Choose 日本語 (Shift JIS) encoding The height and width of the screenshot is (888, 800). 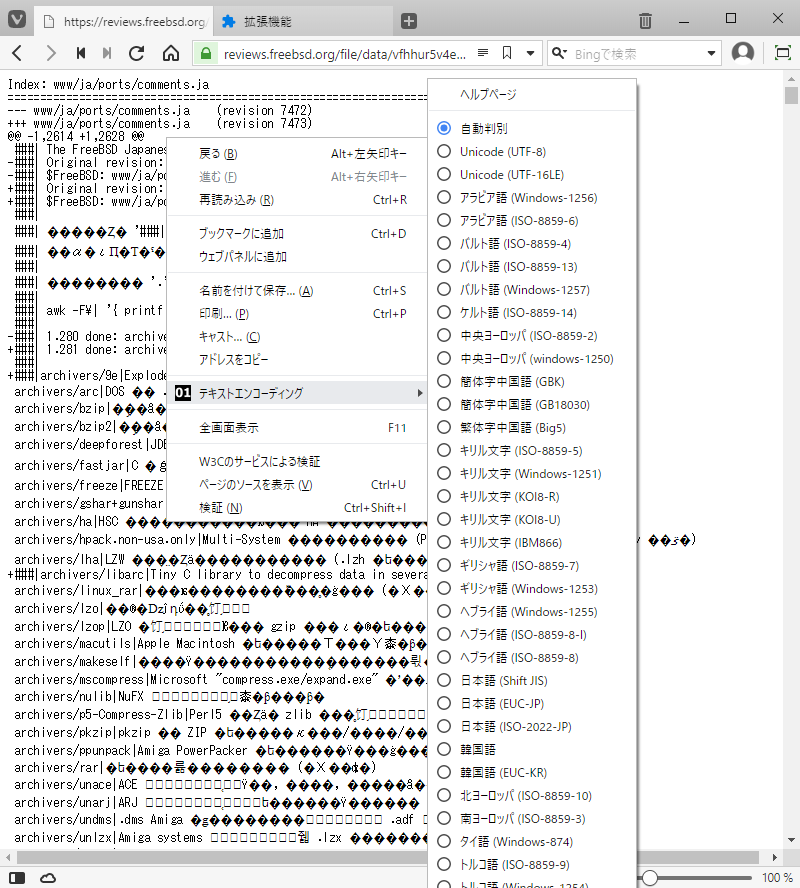[x=532, y=680]
